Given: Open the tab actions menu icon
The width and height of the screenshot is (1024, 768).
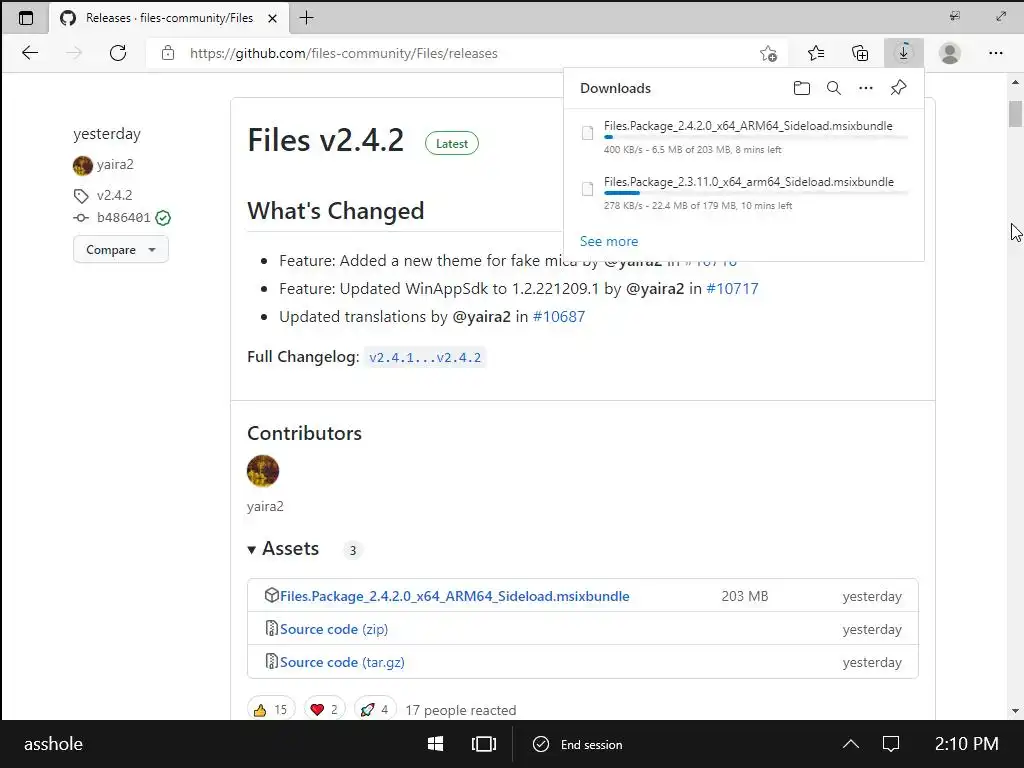Looking at the screenshot, I should pyautogui.click(x=25, y=18).
